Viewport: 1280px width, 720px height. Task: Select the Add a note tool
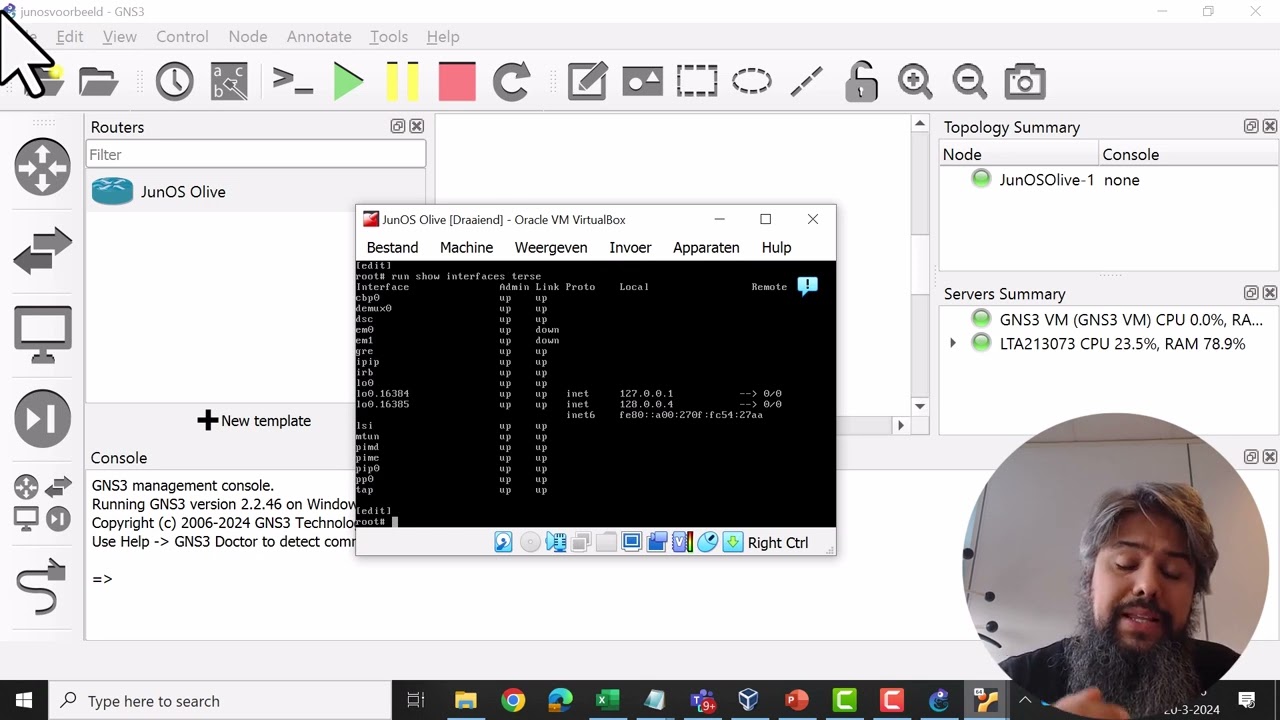[587, 81]
